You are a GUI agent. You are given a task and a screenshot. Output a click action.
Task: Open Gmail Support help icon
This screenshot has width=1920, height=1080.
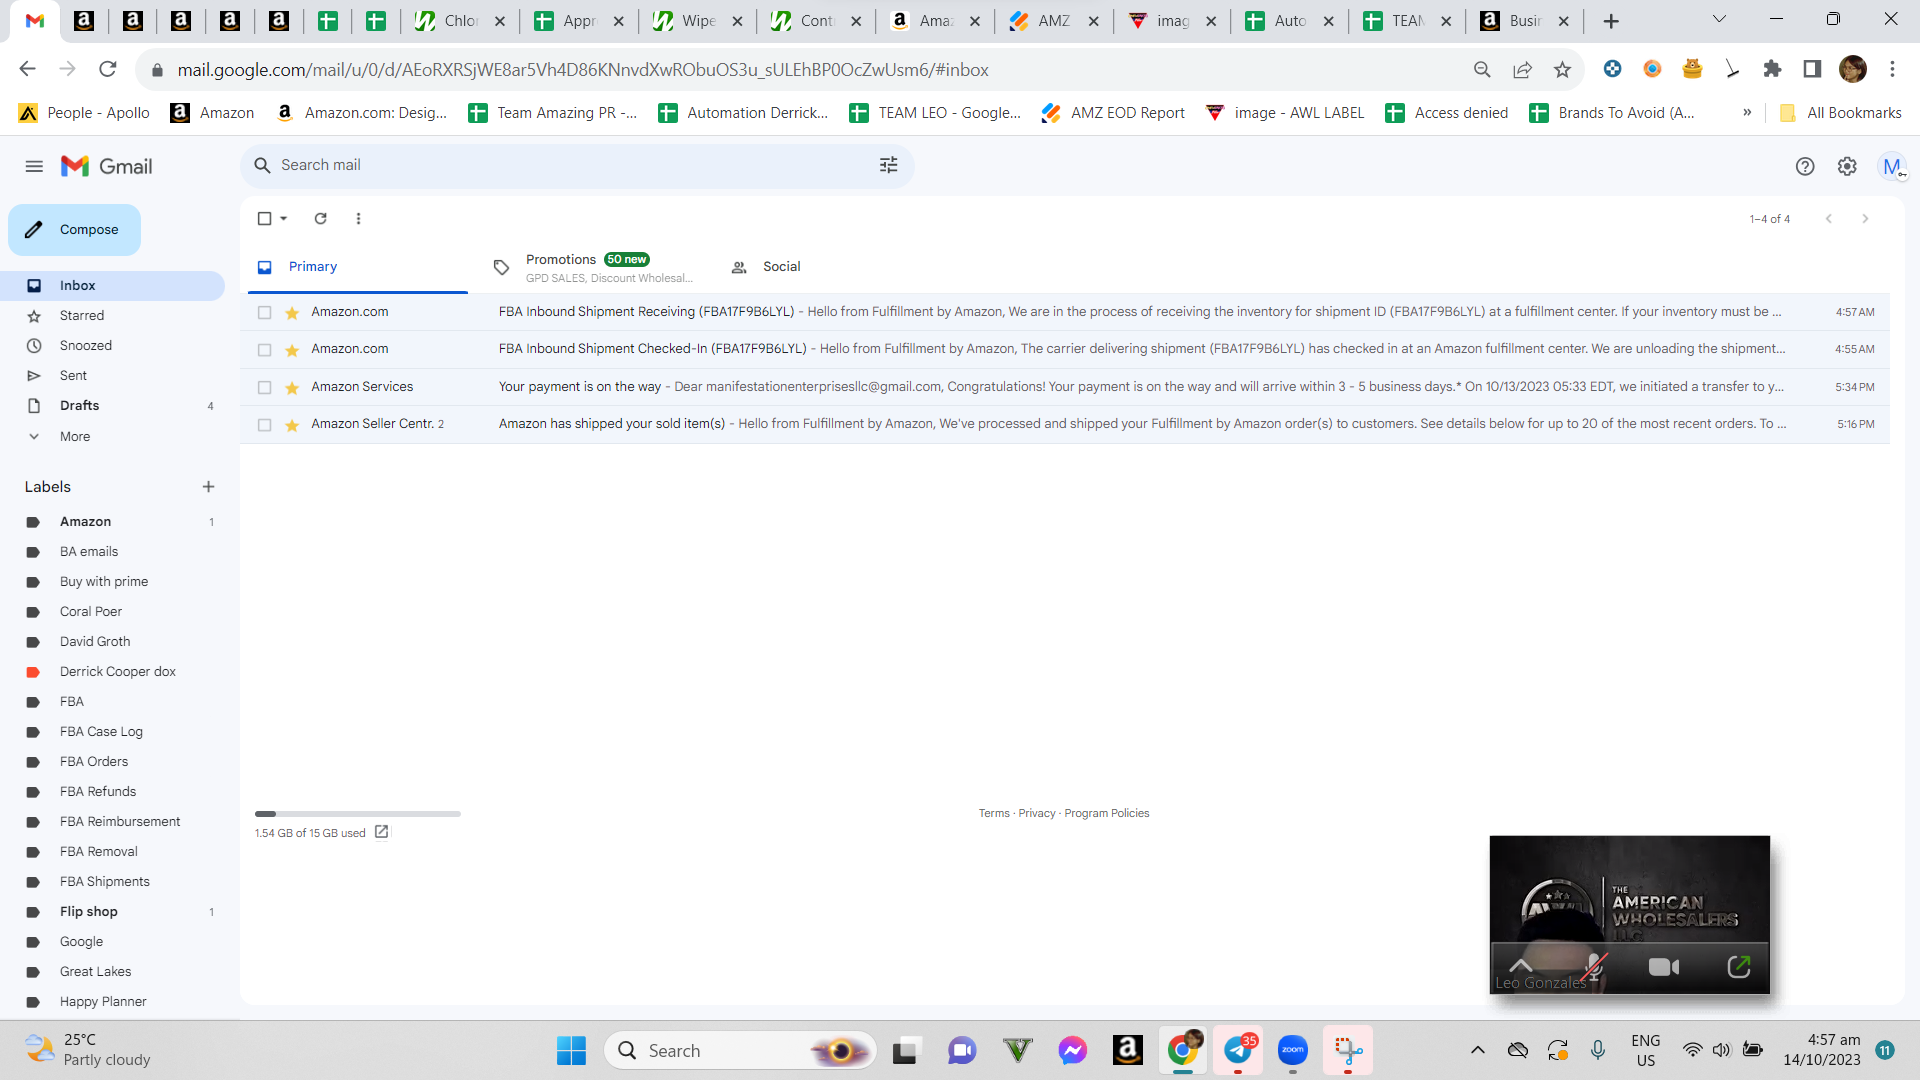[x=1805, y=167]
